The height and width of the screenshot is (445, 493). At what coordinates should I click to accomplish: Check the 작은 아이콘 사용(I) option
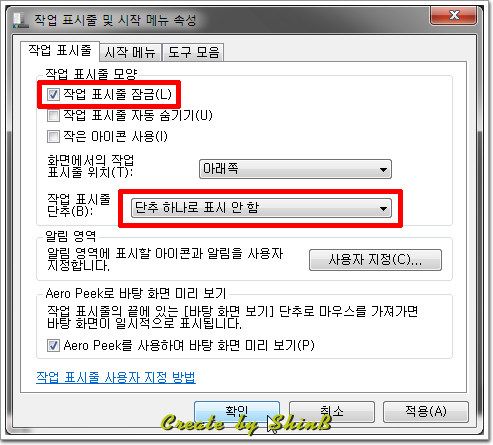click(53, 137)
